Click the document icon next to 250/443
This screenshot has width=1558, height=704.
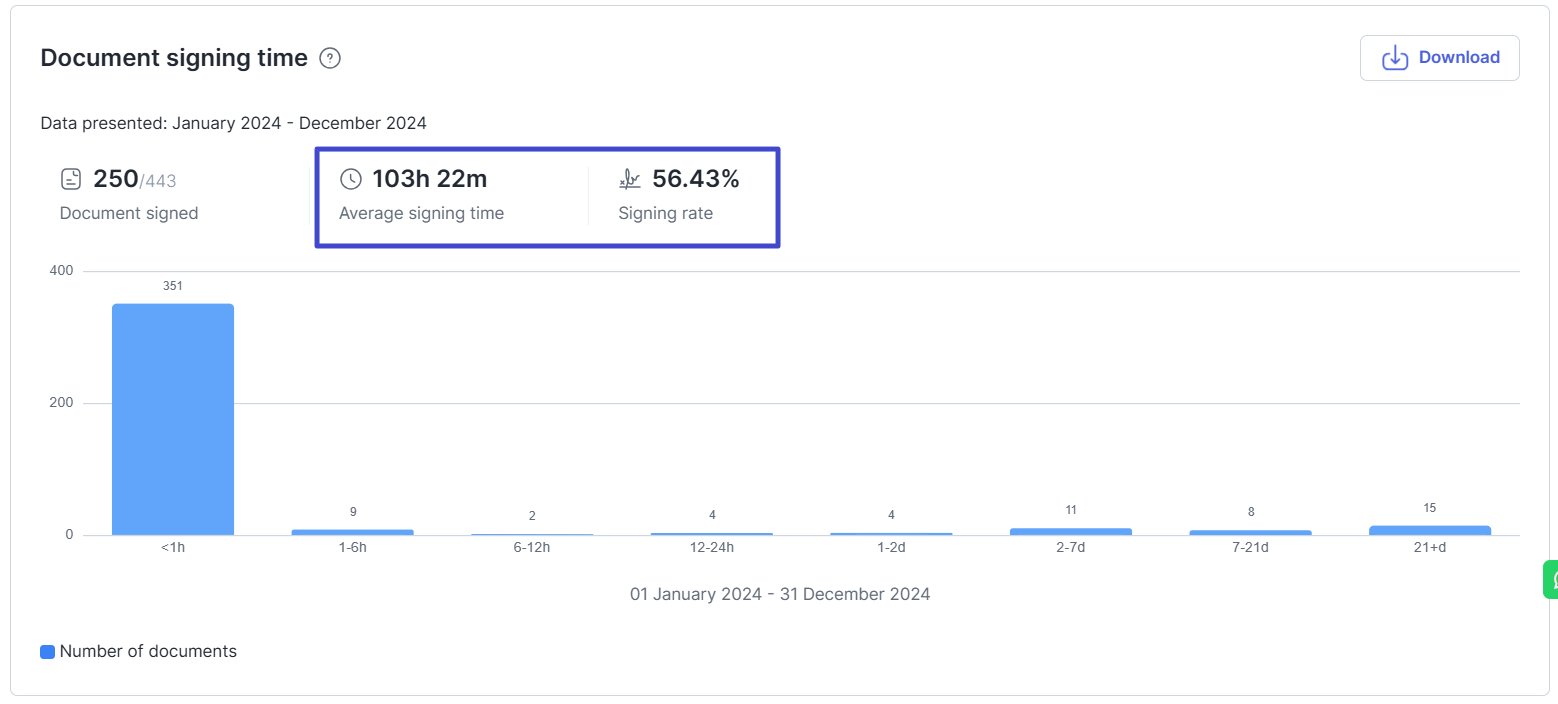[x=71, y=180]
